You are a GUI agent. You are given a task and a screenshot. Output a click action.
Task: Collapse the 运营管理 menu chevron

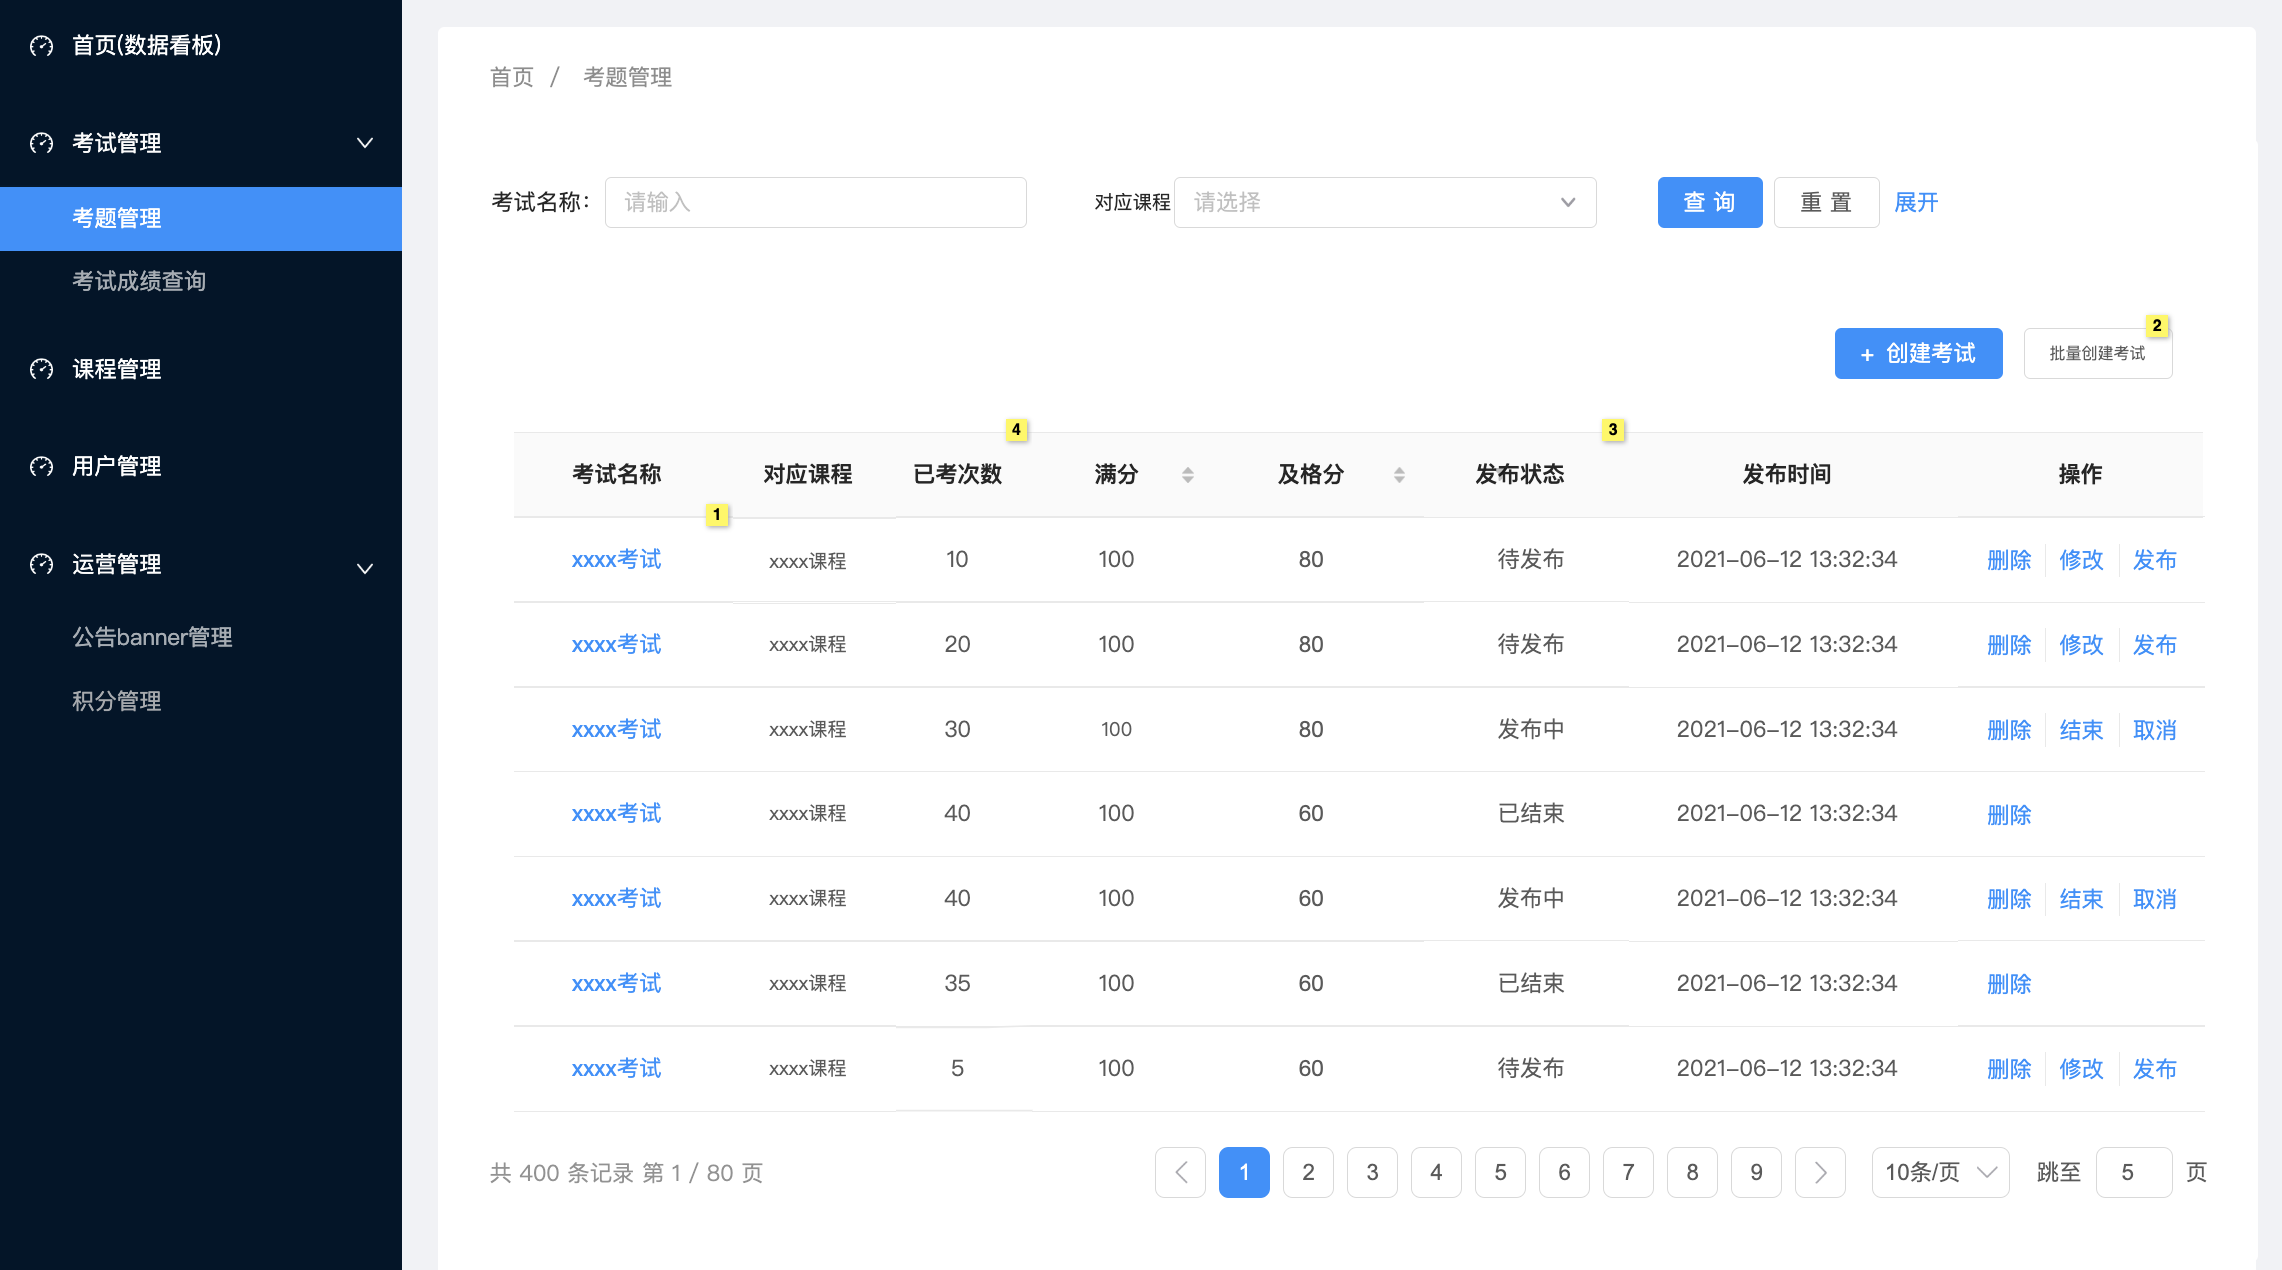coord(365,568)
